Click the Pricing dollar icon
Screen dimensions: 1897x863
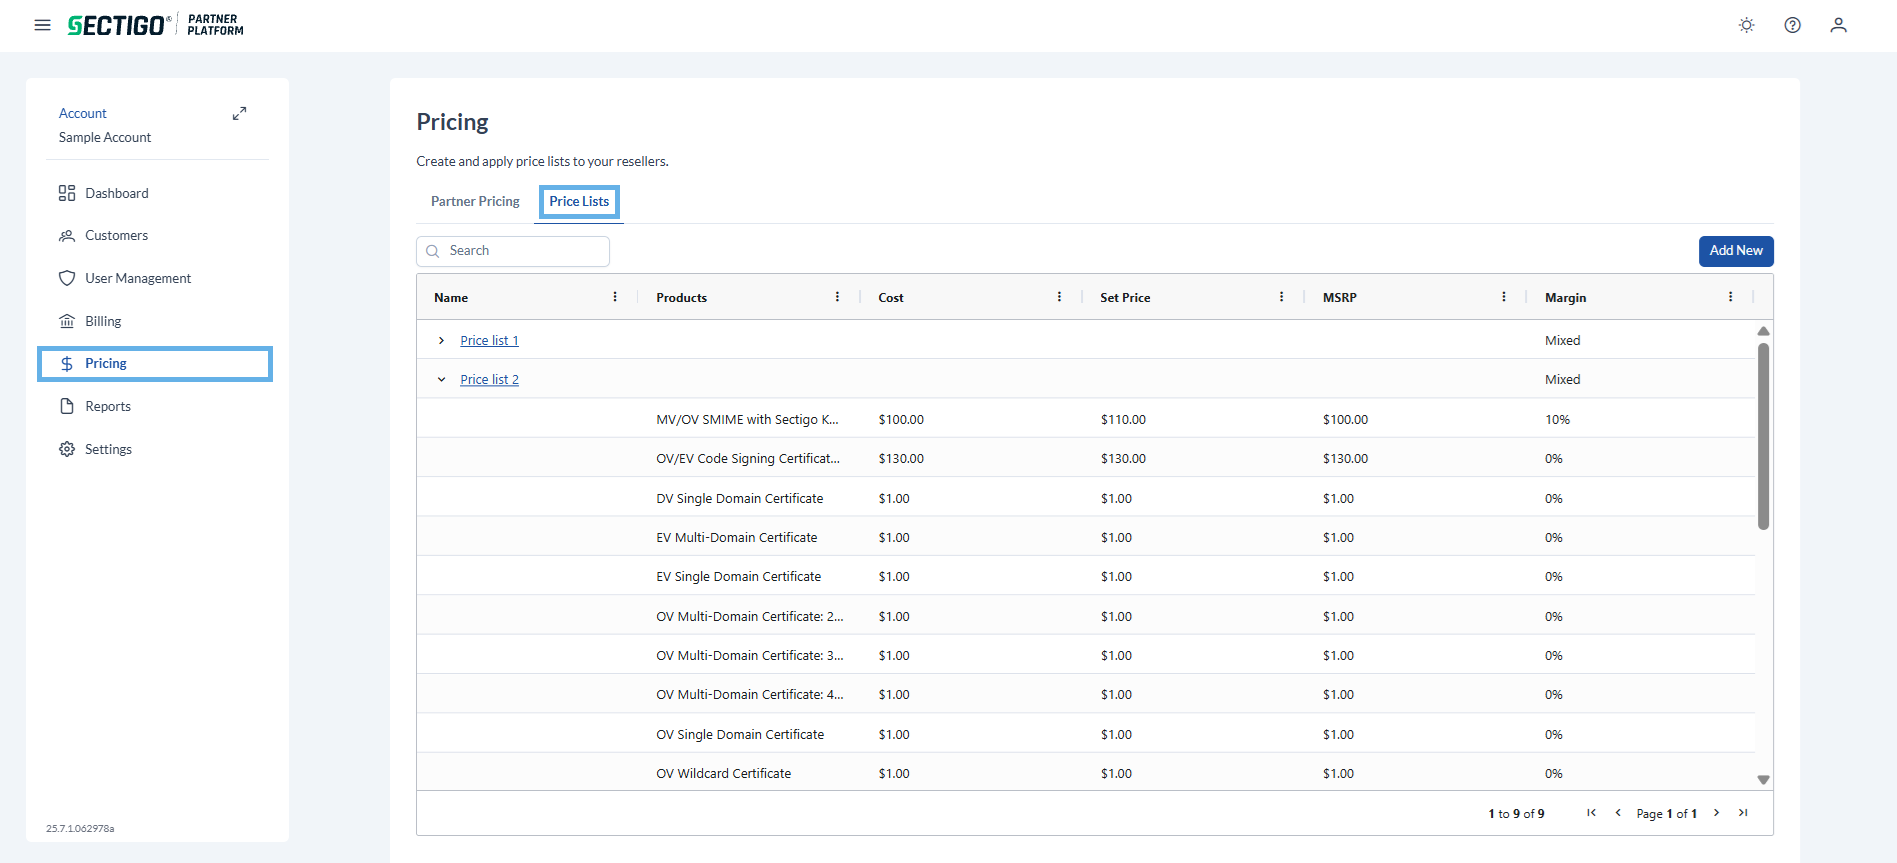(x=67, y=364)
